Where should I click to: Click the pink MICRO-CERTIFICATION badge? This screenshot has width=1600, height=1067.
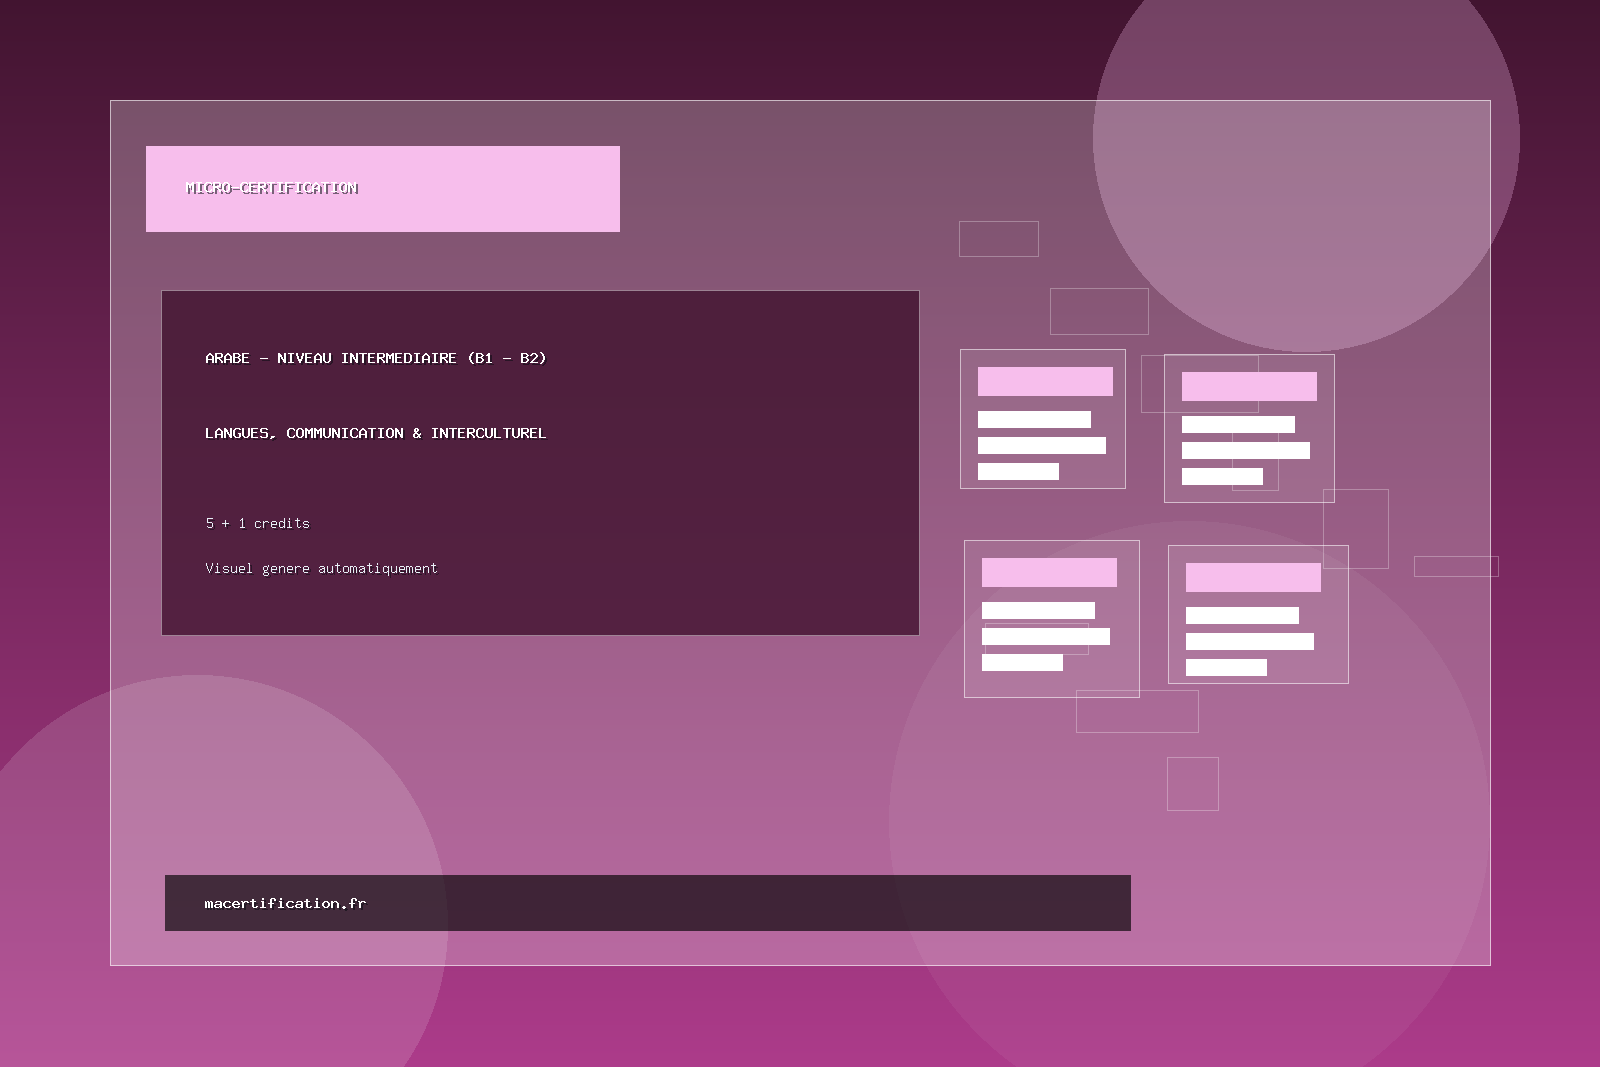tap(382, 189)
